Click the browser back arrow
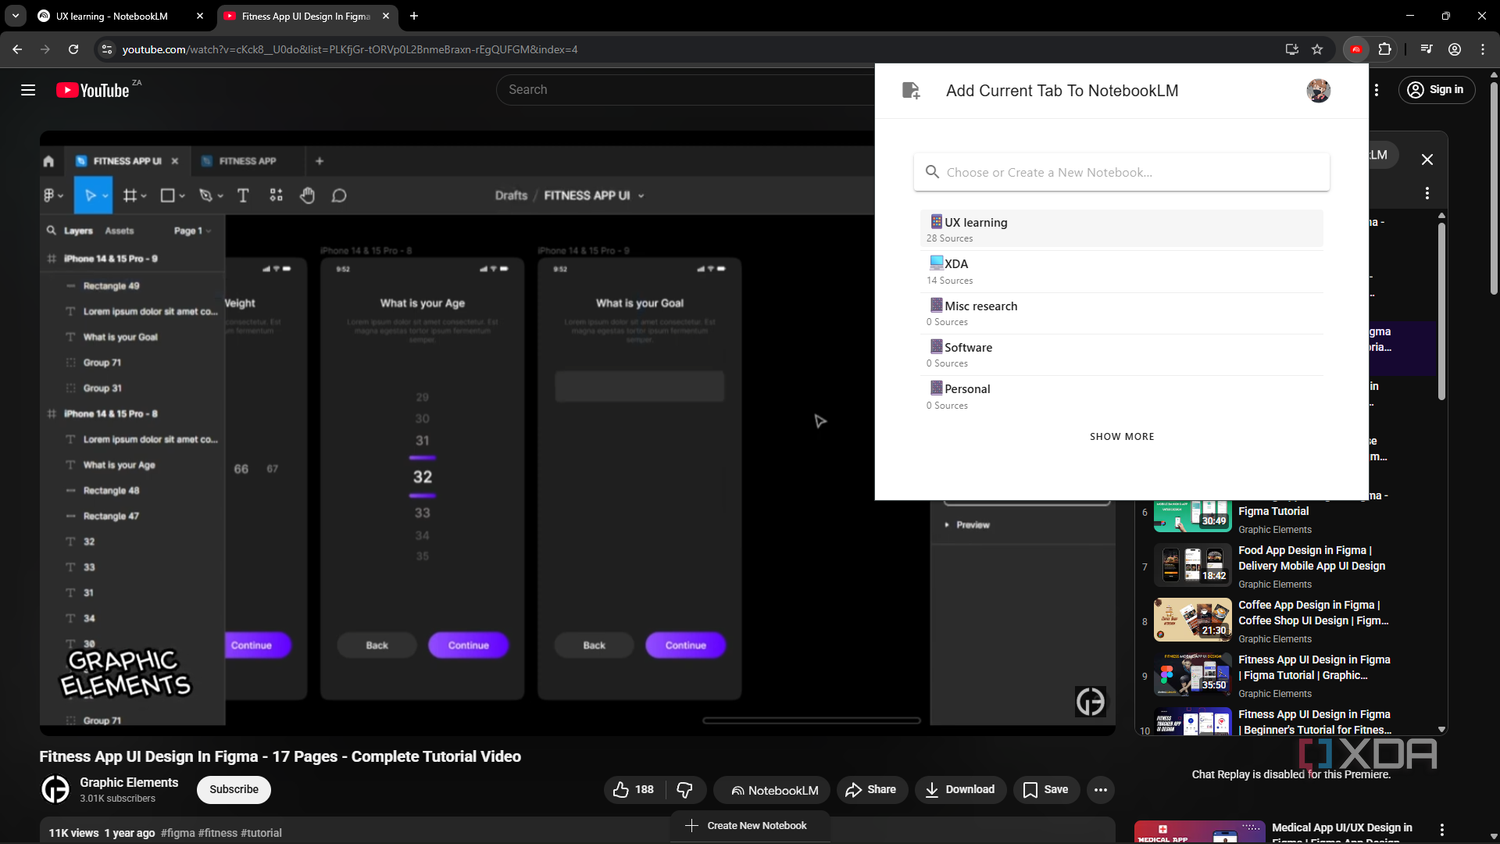 pyautogui.click(x=17, y=49)
